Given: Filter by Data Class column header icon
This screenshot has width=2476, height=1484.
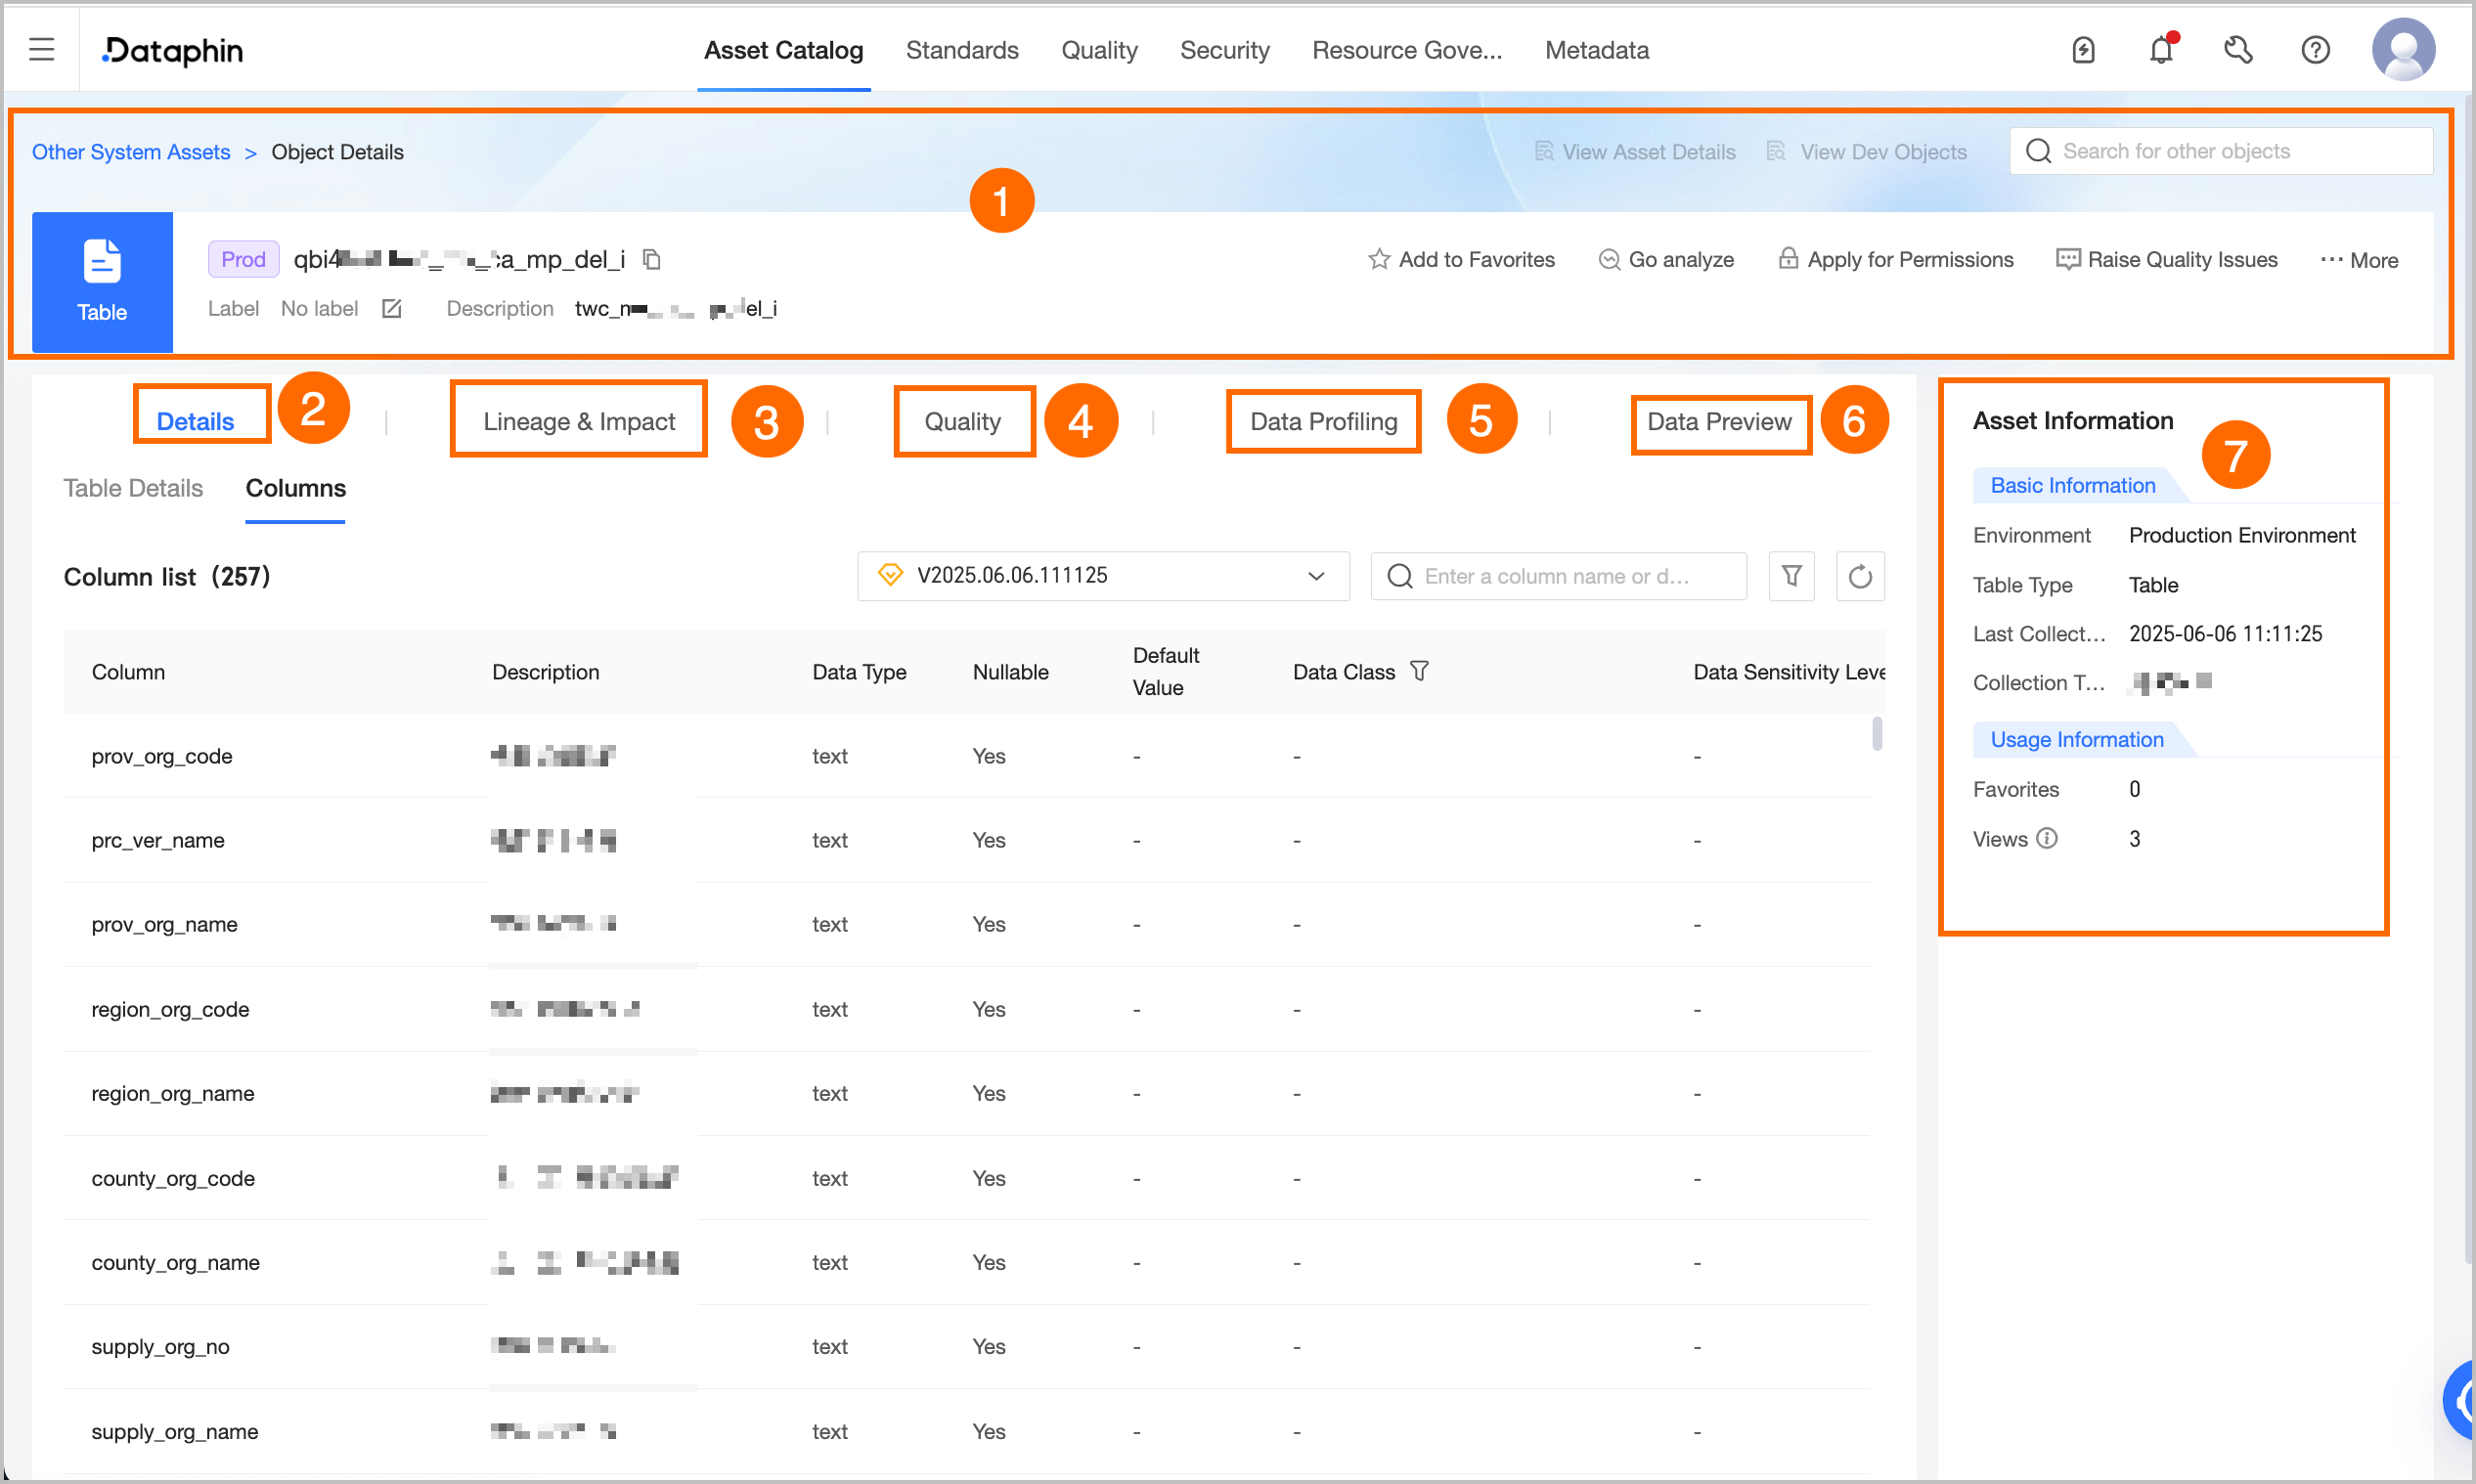Looking at the screenshot, I should point(1419,672).
